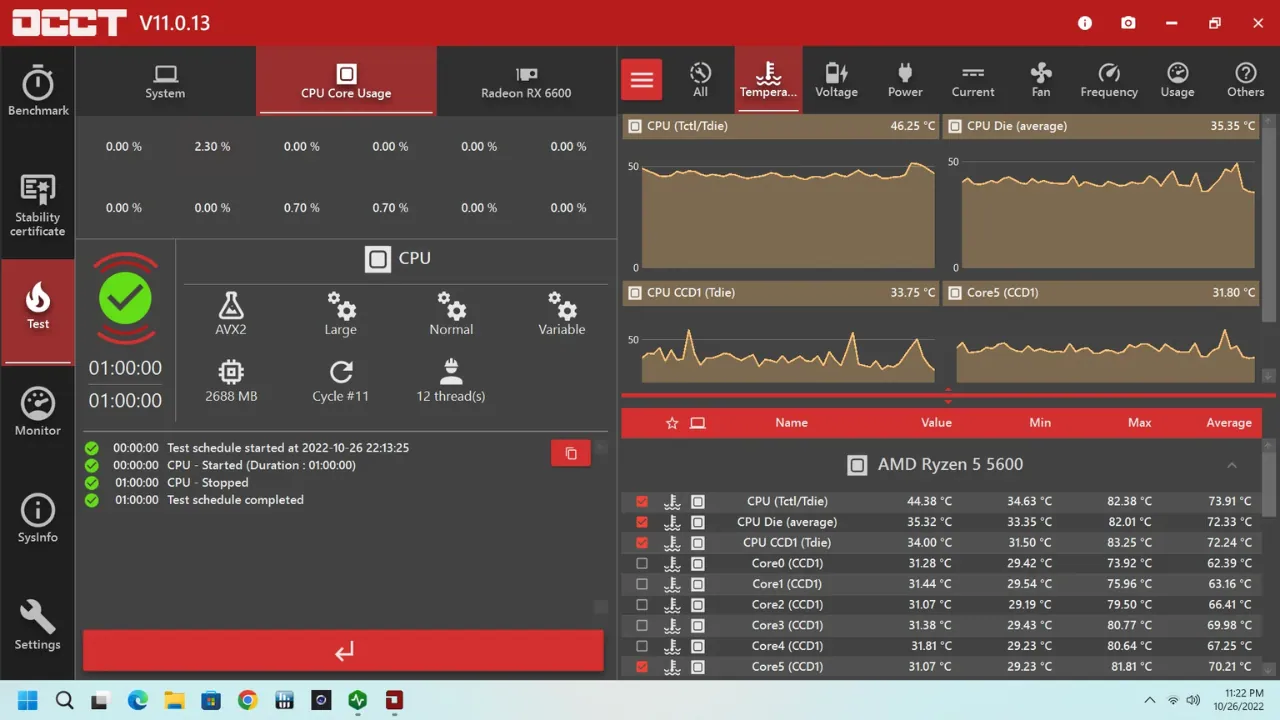
Task: Select the Current sensors tab
Action: coord(973,80)
